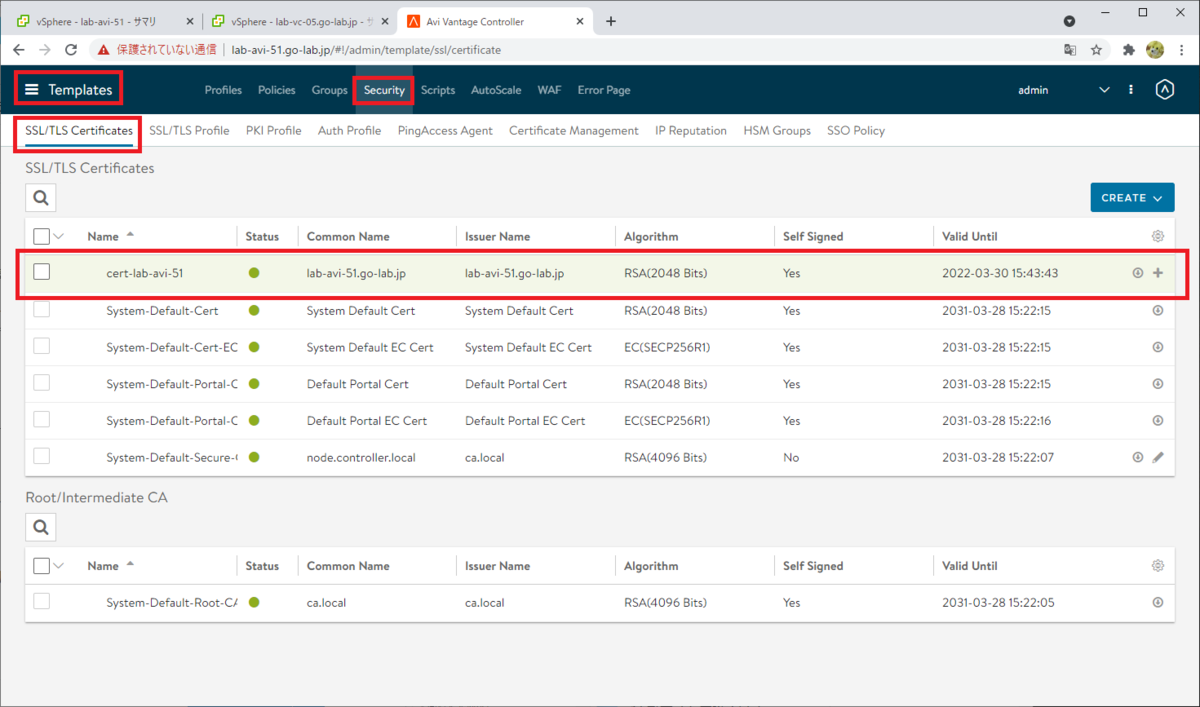
Task: Check the cert-lab-avi-51 row checkbox
Action: click(x=41, y=272)
